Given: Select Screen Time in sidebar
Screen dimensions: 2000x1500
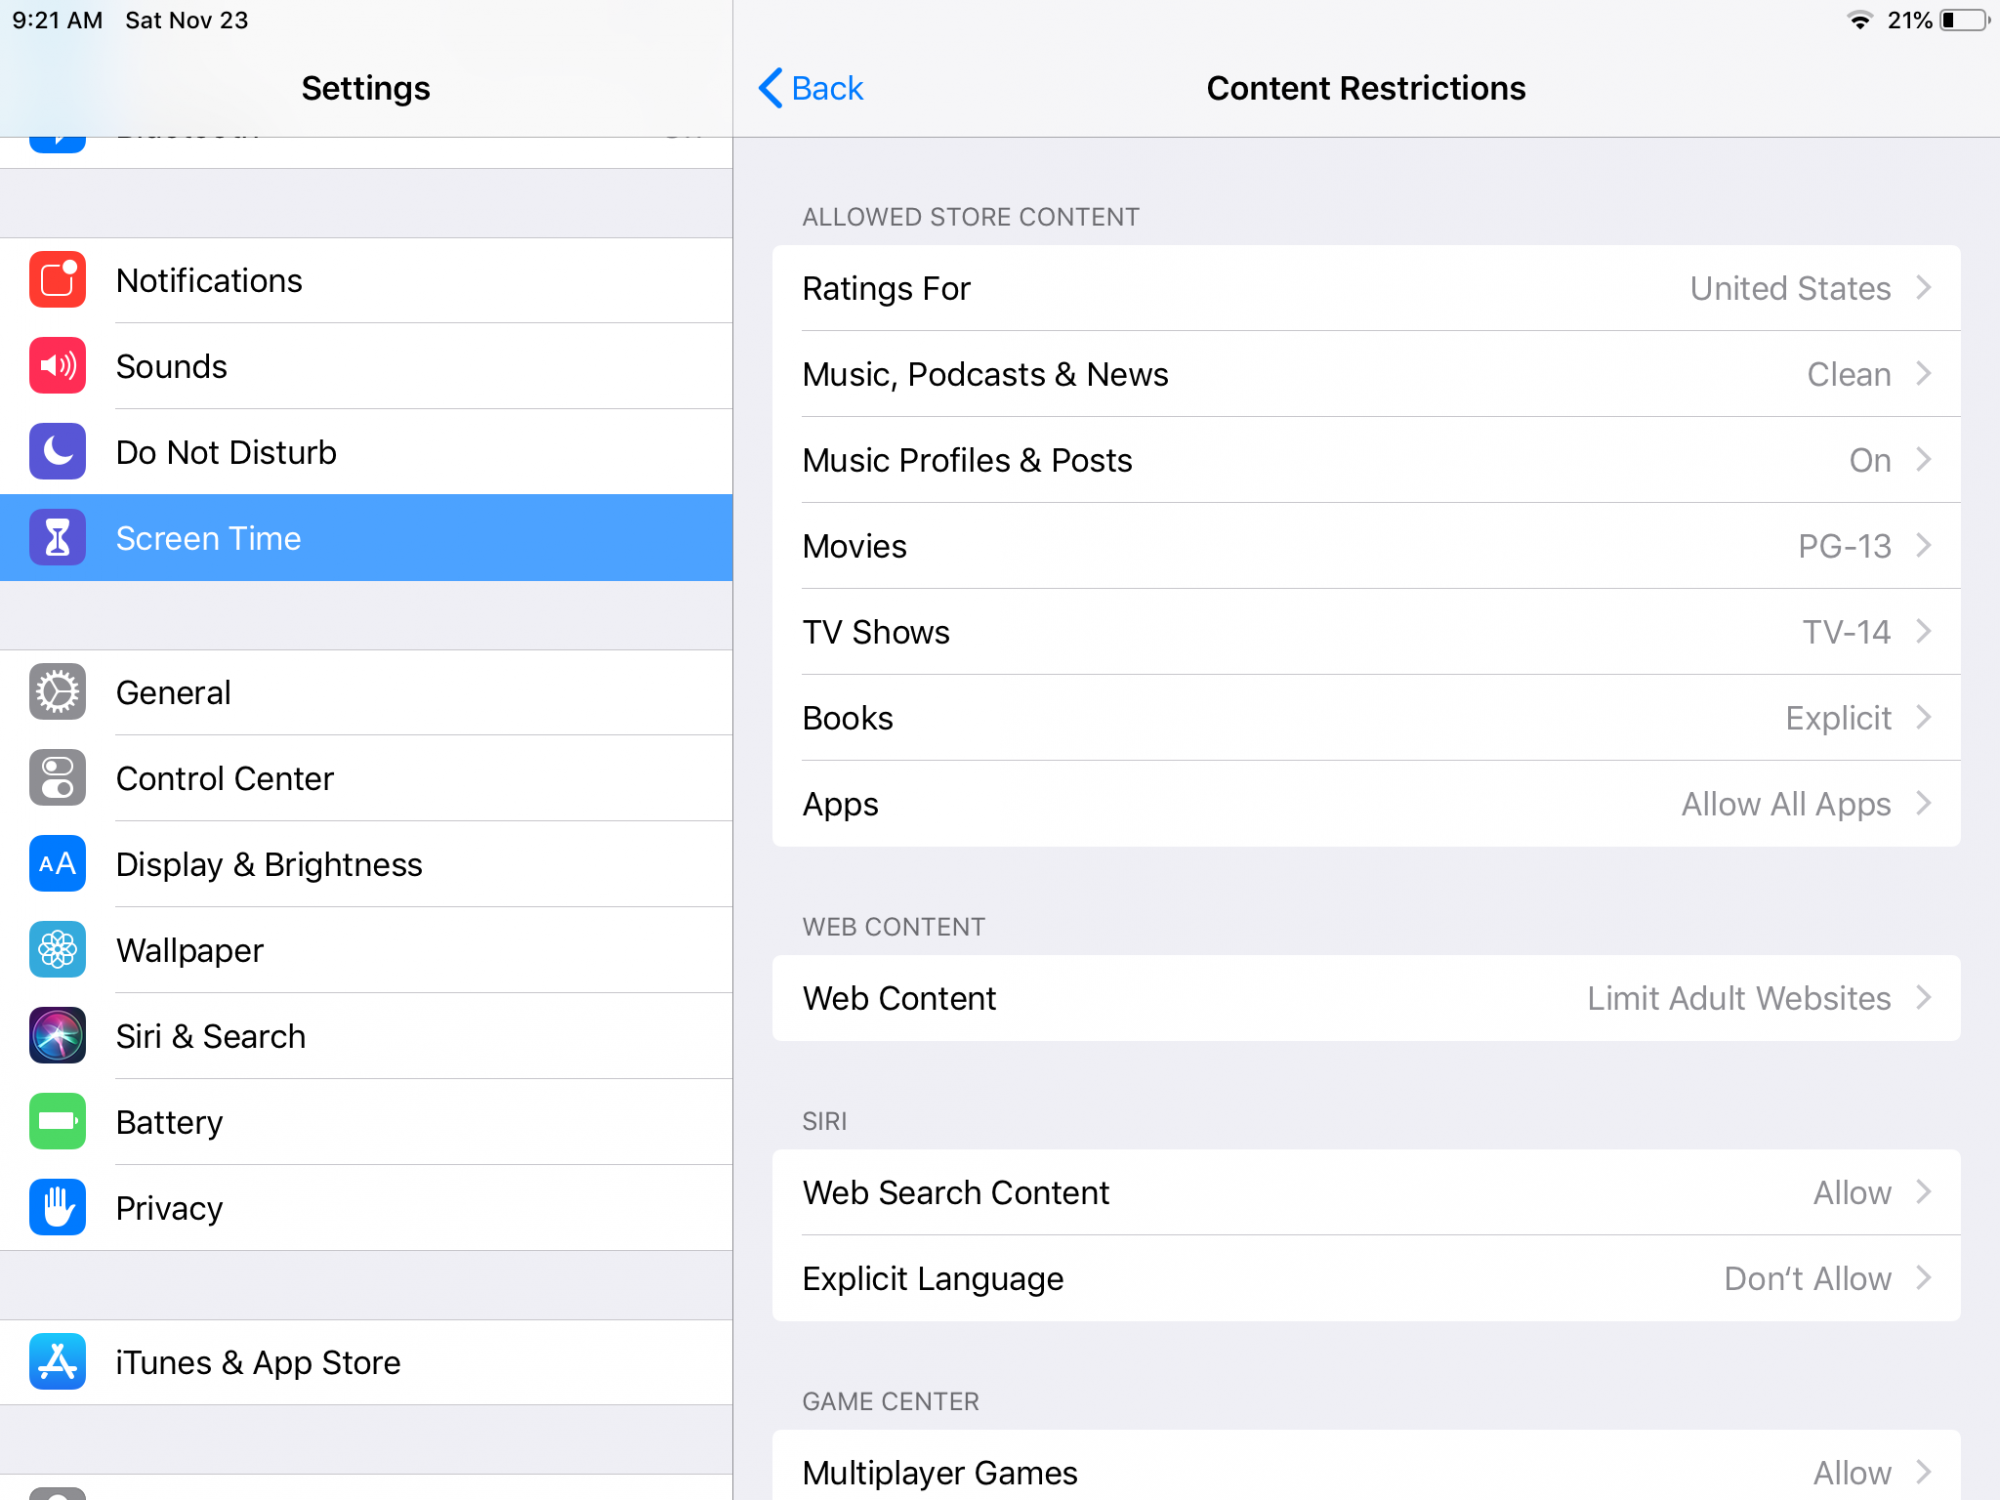Looking at the screenshot, I should click(x=366, y=538).
